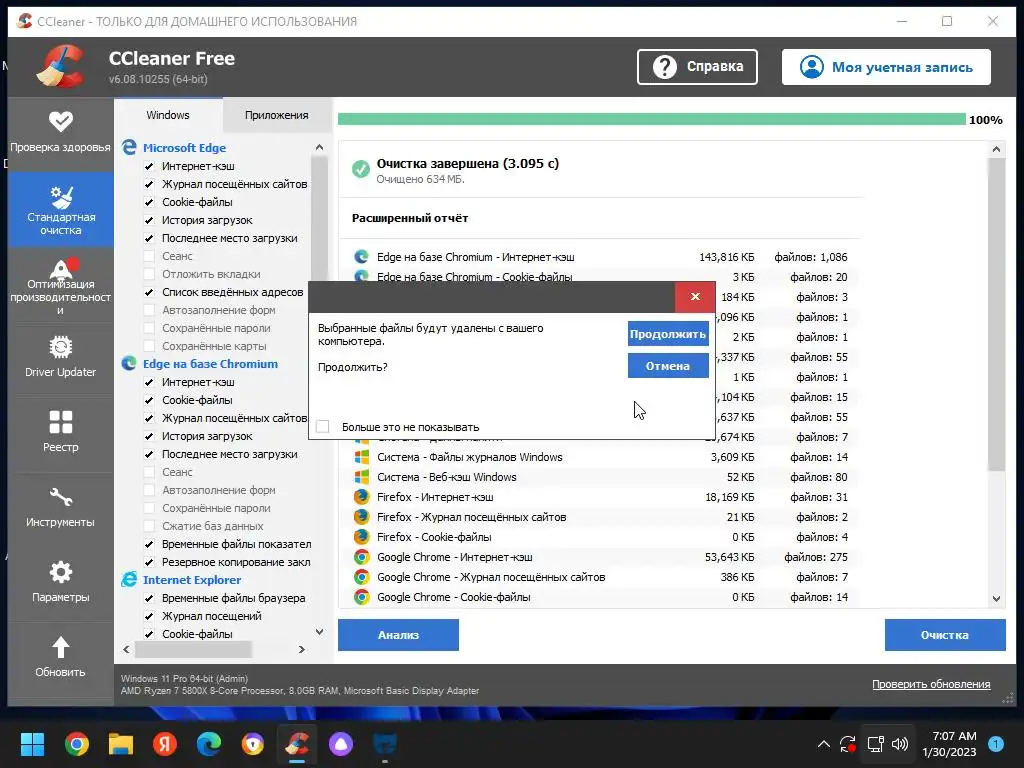Select Стандартная очистка sidebar item
Screen dimensions: 1024x768
click(x=61, y=209)
